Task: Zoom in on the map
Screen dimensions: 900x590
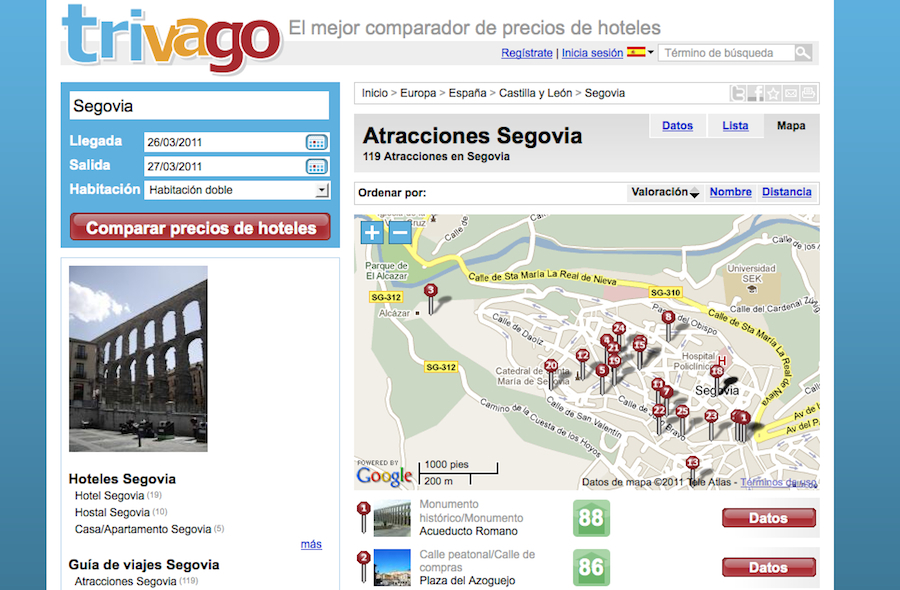Action: pos(372,232)
